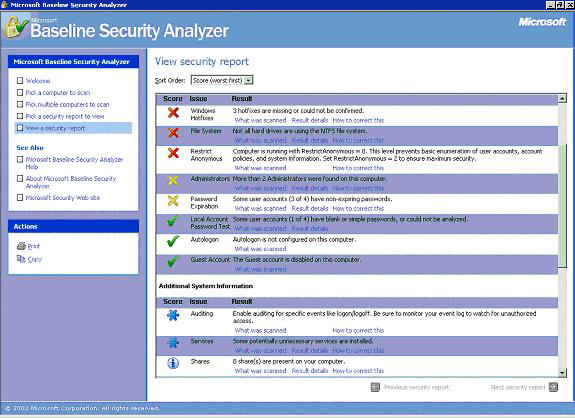The image size is (575, 418).
Task: Click the yellow X icon for Administrators
Action: (173, 180)
